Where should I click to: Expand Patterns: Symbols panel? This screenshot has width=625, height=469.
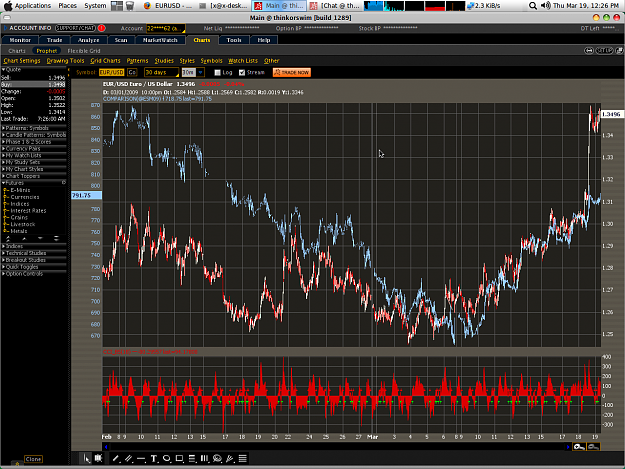tap(34, 128)
